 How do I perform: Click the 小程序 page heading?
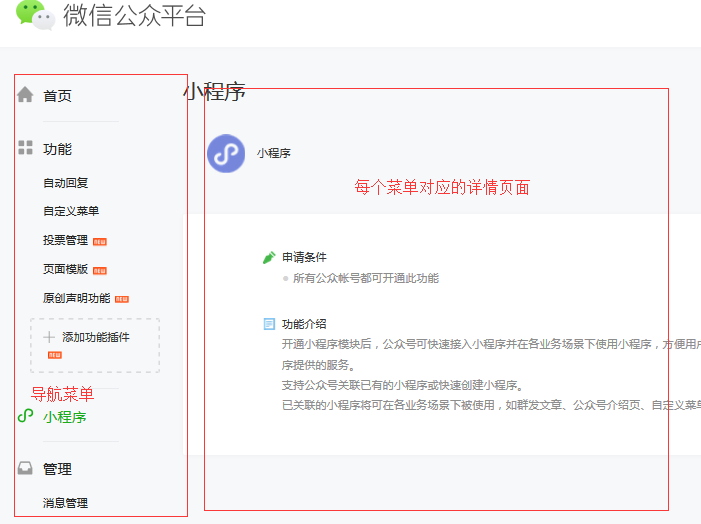(x=215, y=92)
